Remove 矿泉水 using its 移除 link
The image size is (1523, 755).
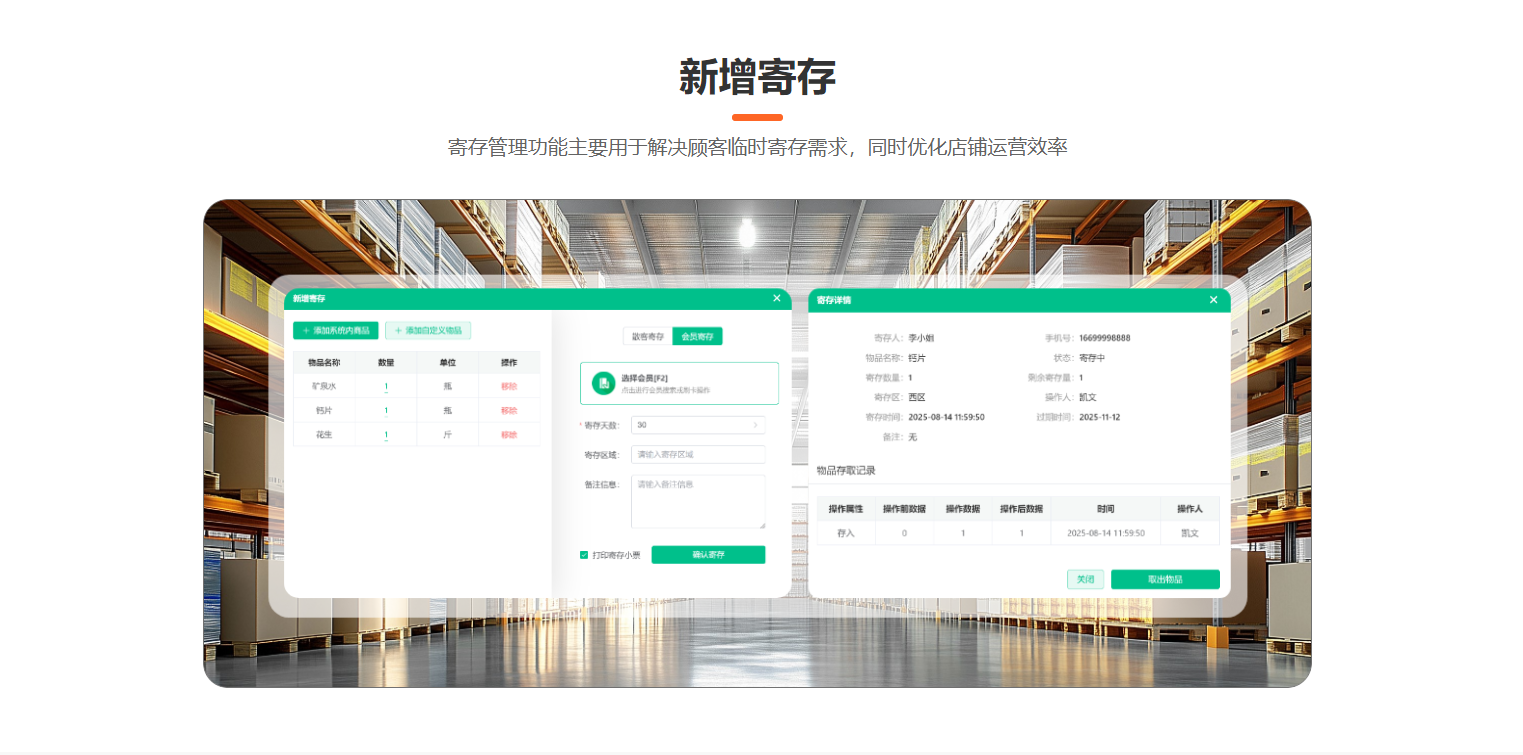(507, 384)
